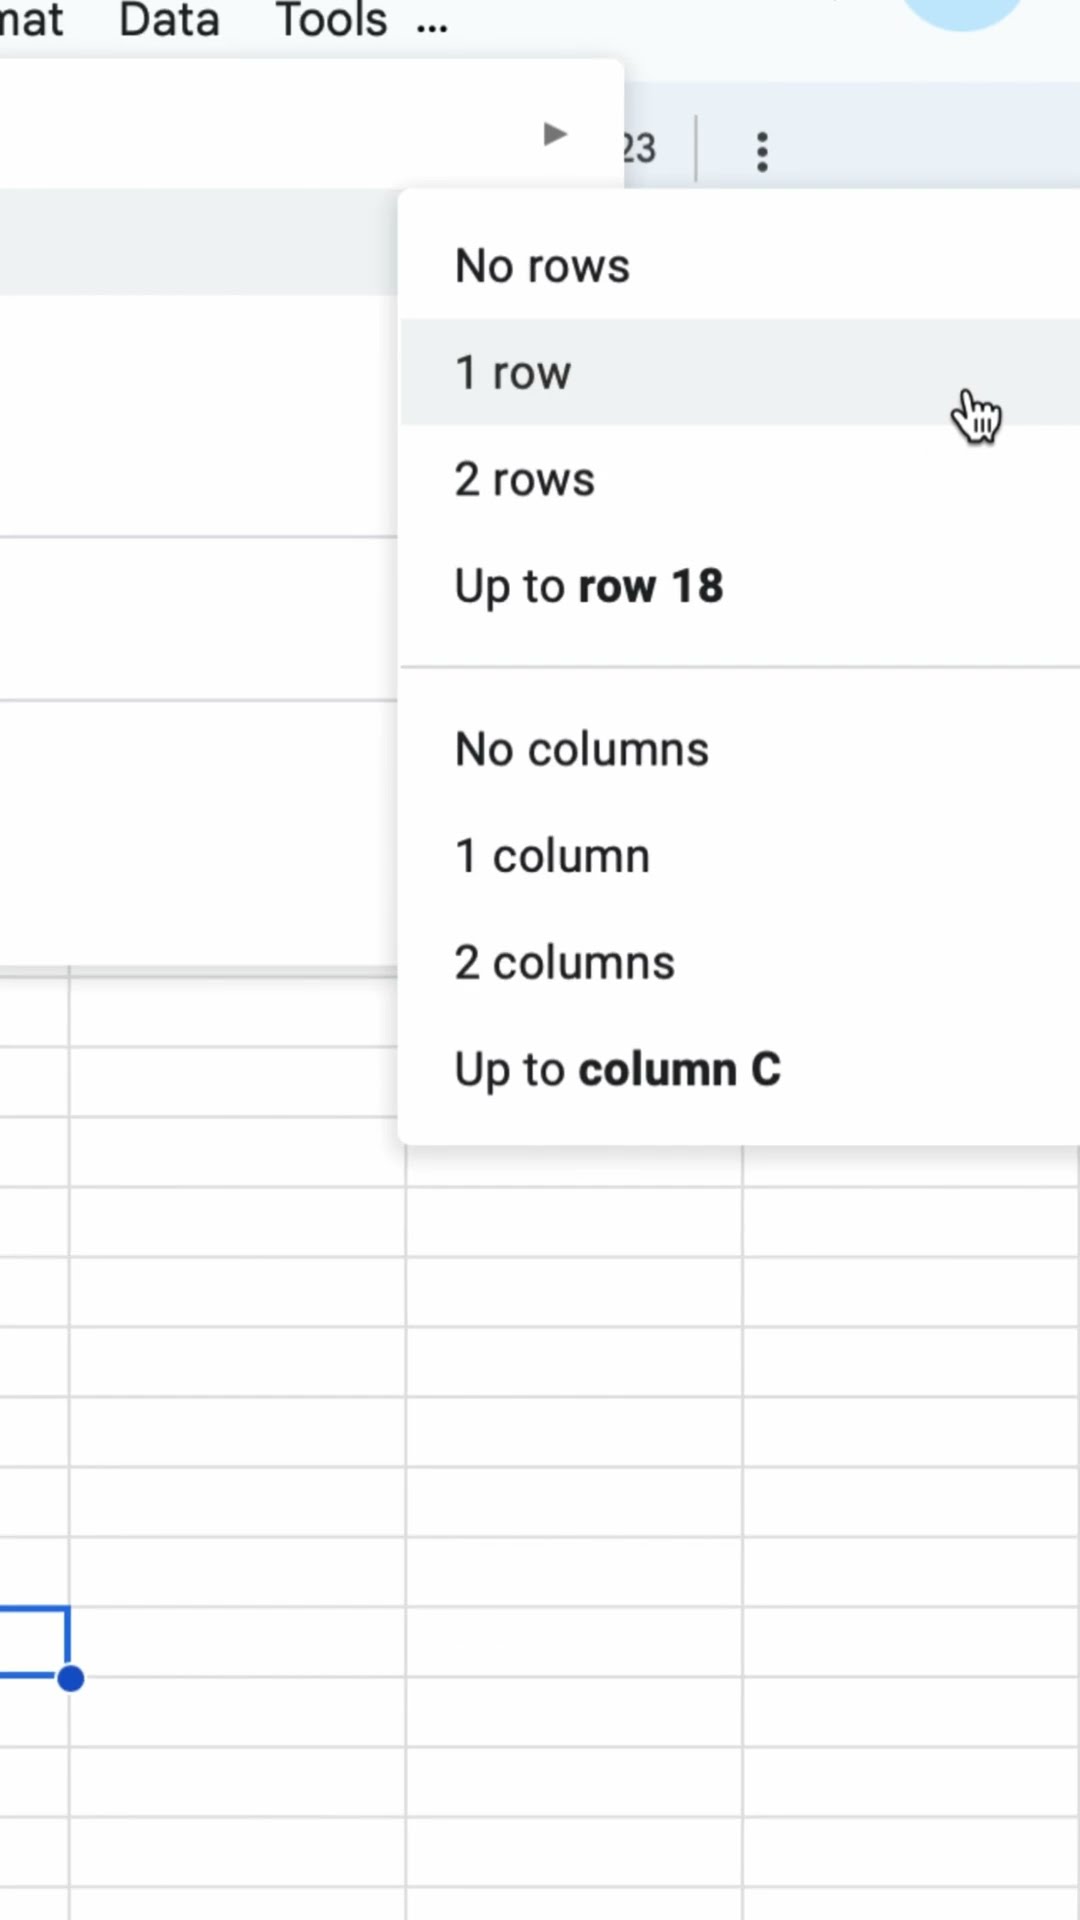1080x1920 pixels.
Task: Click the blue-outlined selected cell
Action: (x=30, y=1642)
